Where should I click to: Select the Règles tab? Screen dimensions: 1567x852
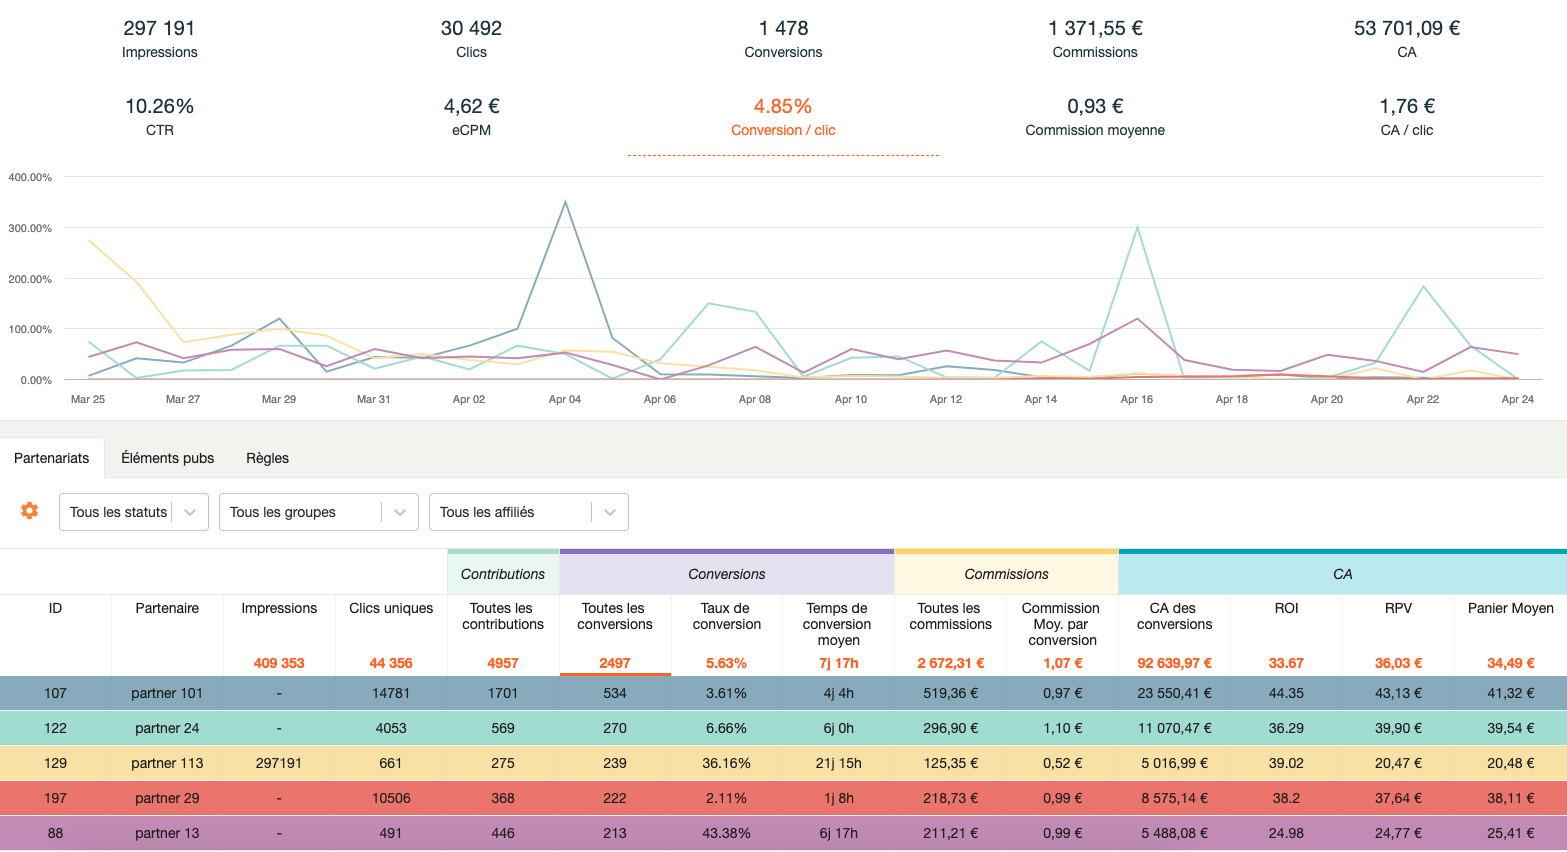click(267, 458)
